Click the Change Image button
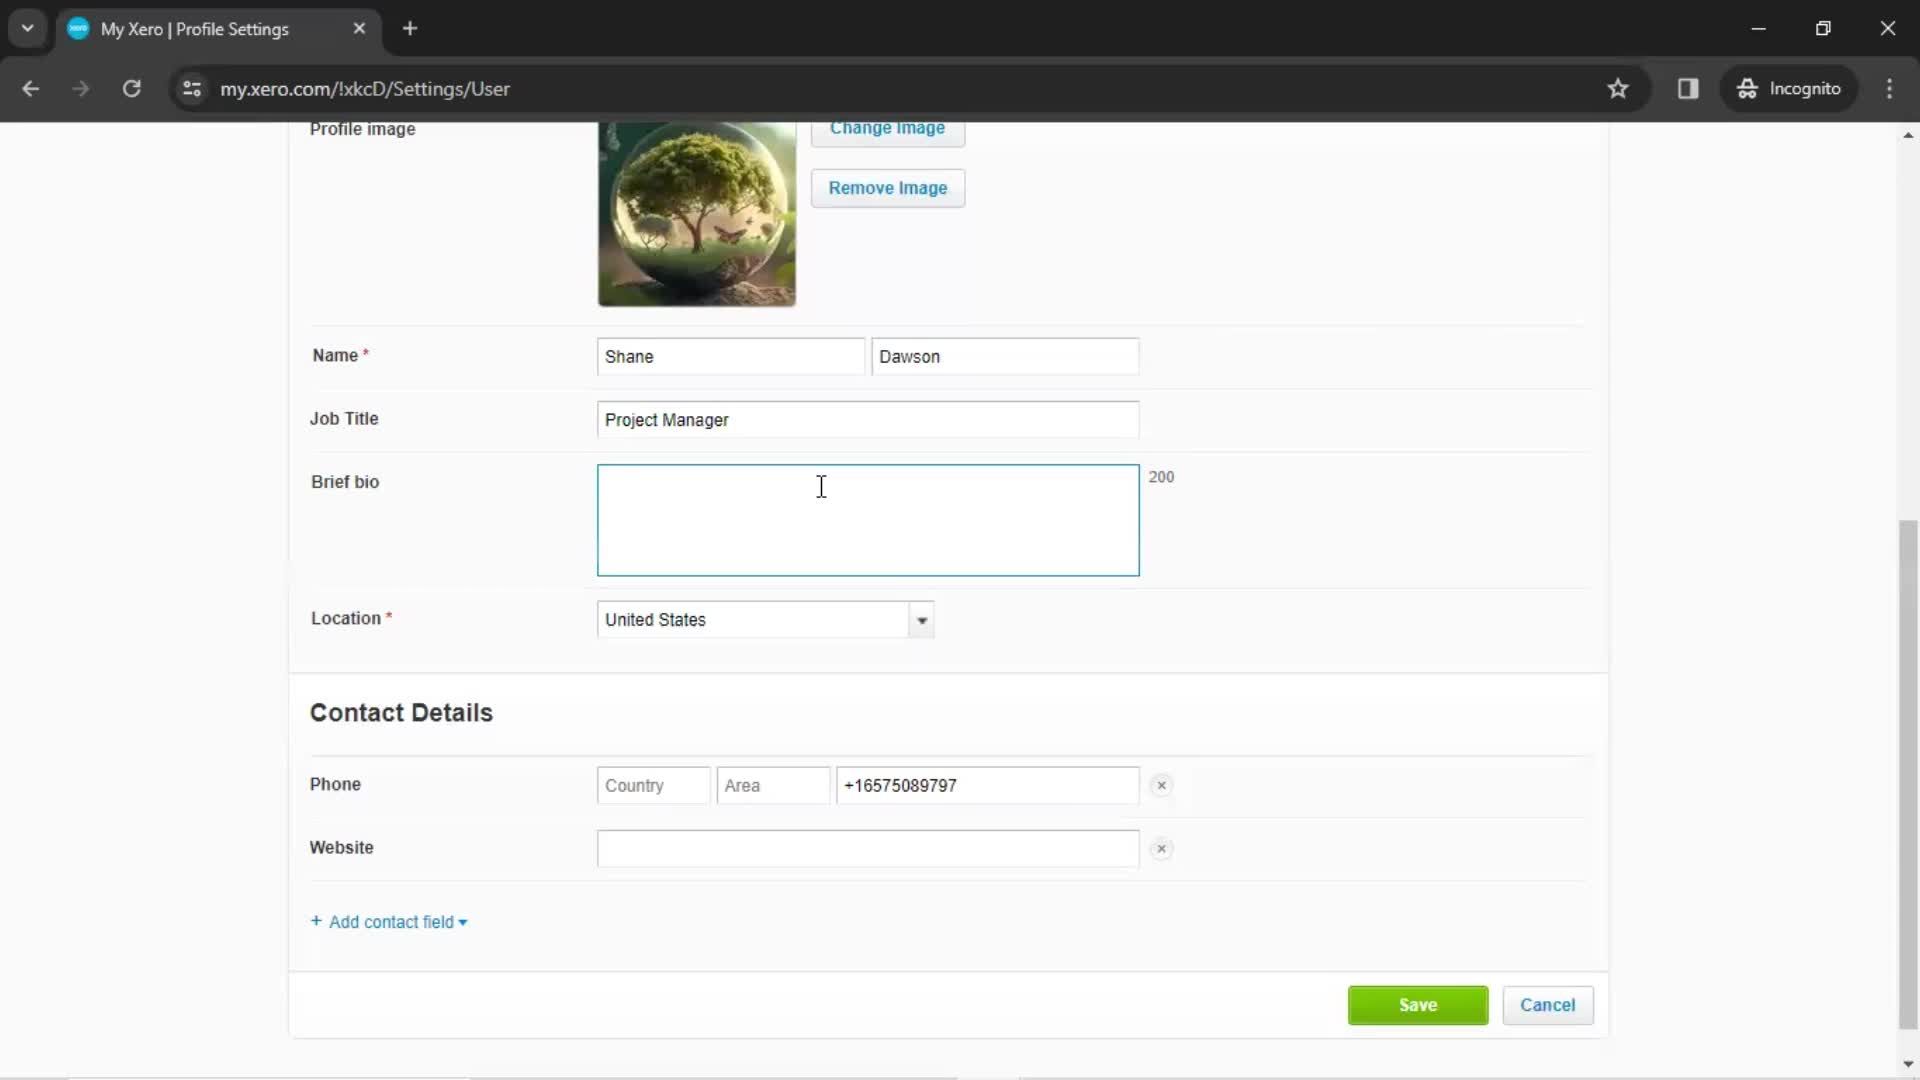 (887, 132)
